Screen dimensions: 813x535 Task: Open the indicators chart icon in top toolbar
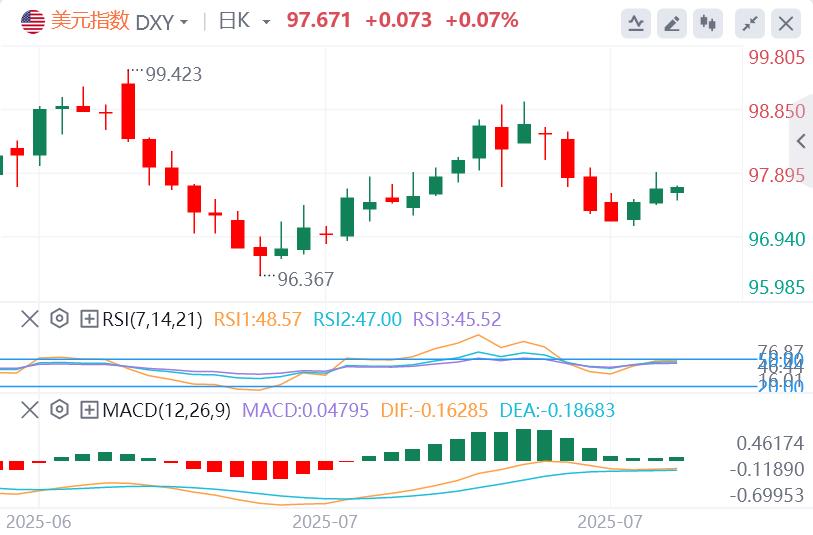coord(635,22)
